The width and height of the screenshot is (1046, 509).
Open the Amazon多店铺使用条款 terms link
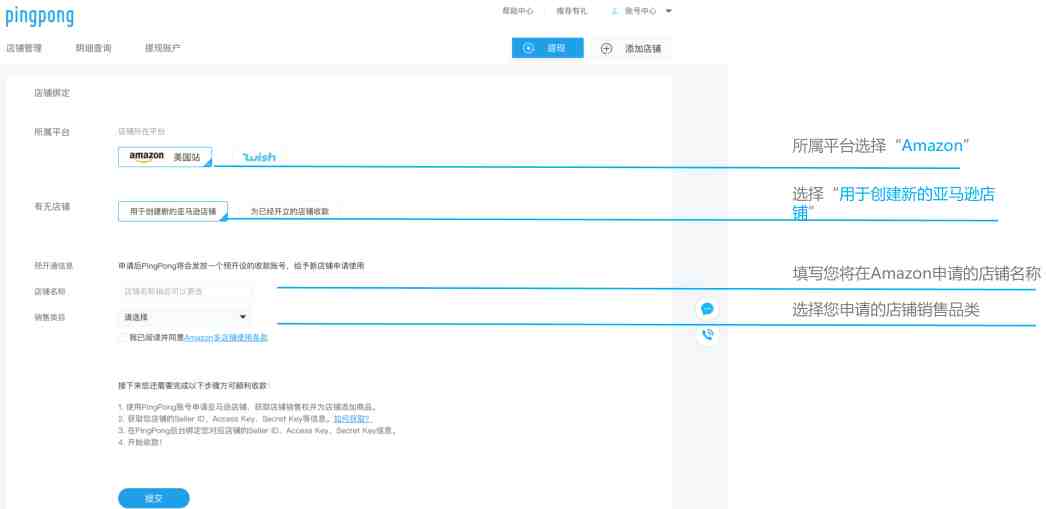(x=226, y=338)
